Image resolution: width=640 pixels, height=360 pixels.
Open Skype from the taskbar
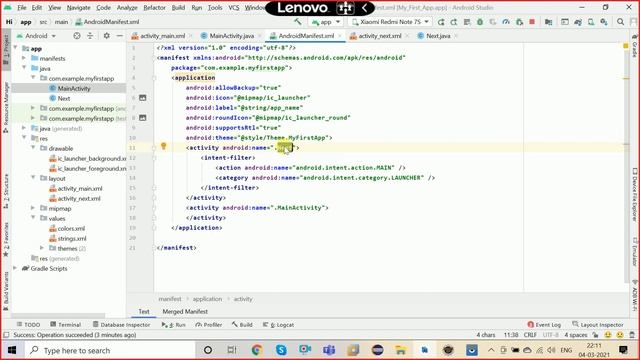pyautogui.click(x=281, y=350)
